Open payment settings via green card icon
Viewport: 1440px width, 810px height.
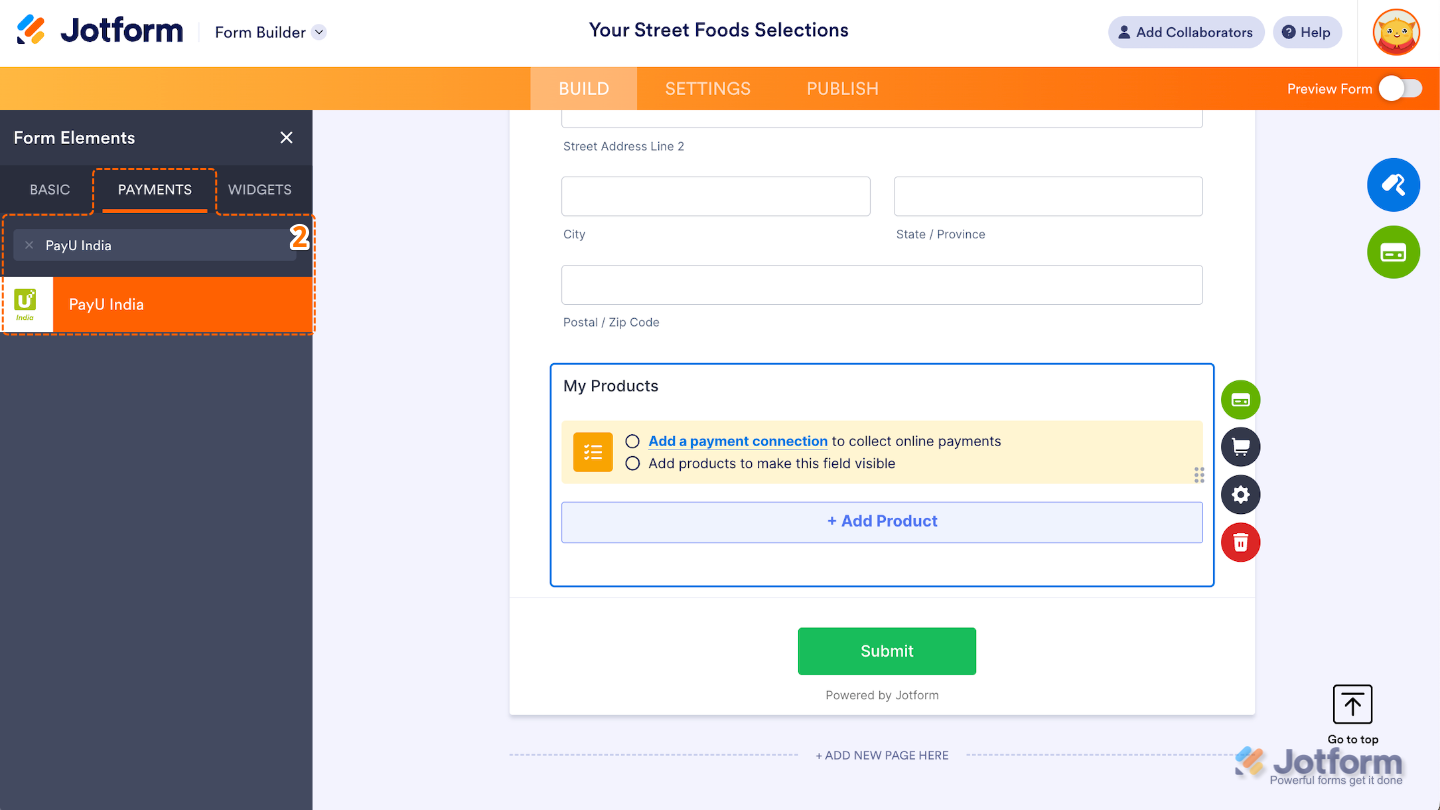tap(1393, 252)
